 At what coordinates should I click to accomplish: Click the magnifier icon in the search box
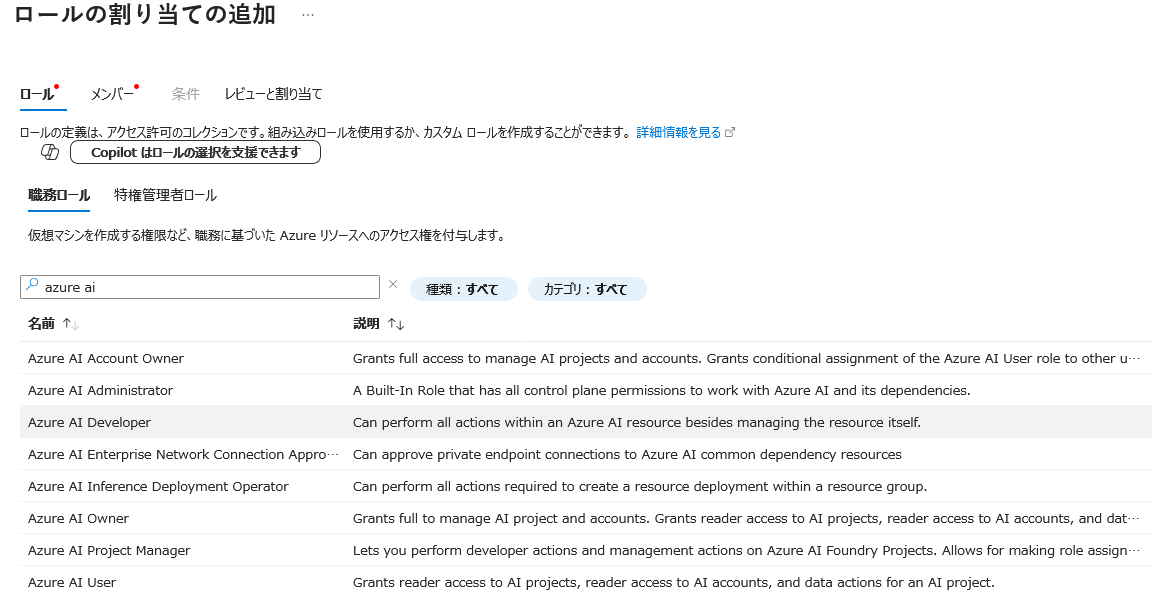point(32,285)
